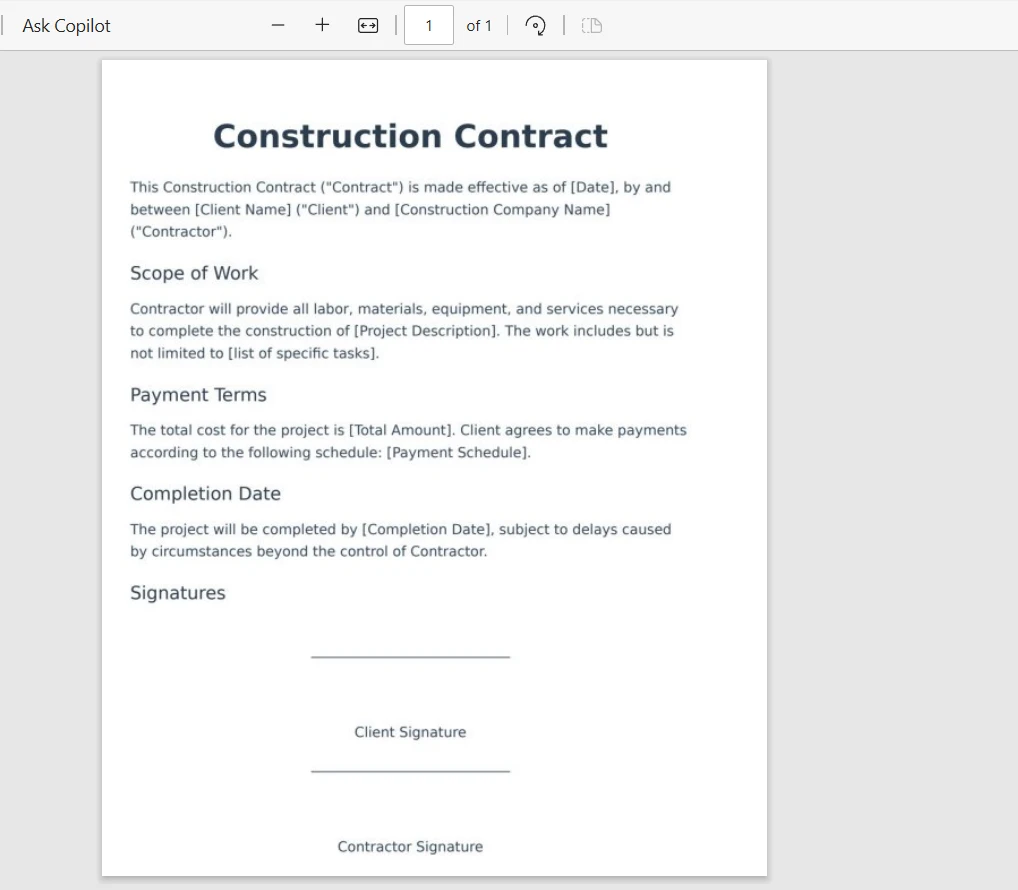The width and height of the screenshot is (1018, 890).
Task: Click the Scope of Work heading
Action: click(194, 273)
